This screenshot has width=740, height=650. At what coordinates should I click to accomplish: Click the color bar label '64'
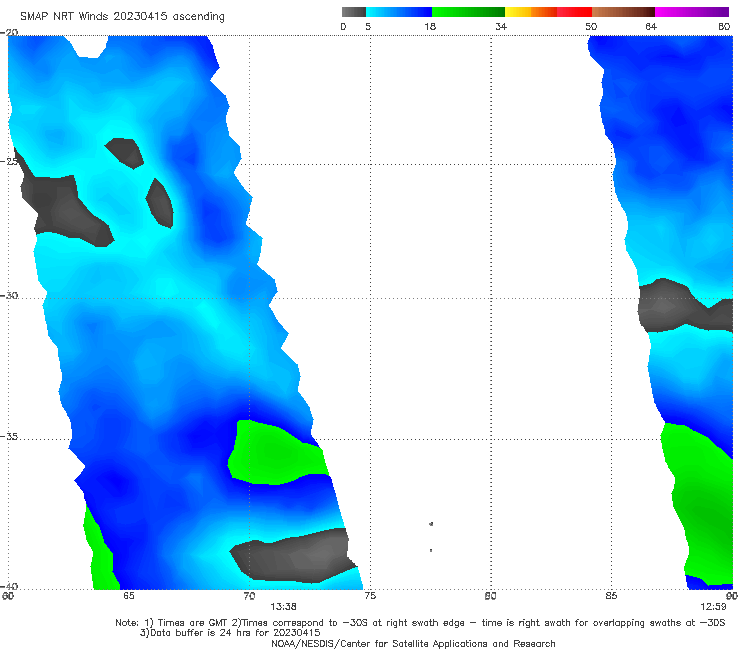click(x=651, y=26)
